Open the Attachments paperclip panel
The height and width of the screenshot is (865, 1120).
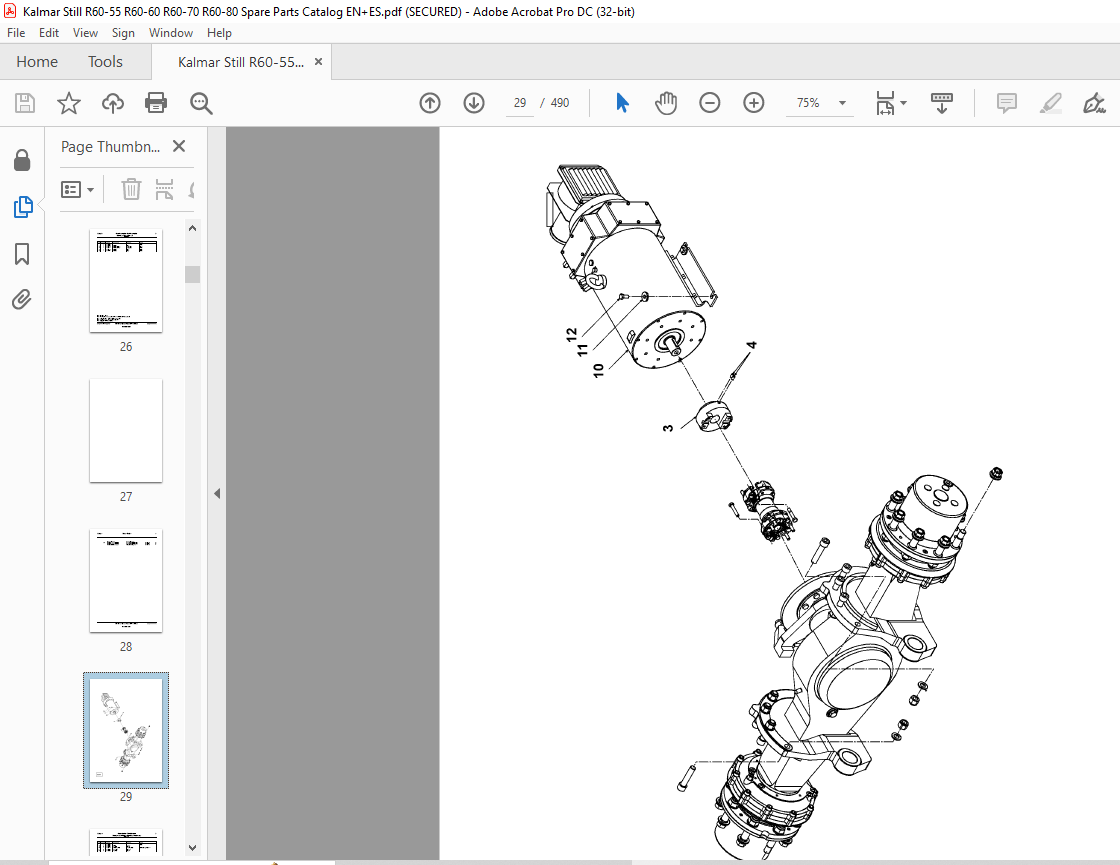coord(22,299)
